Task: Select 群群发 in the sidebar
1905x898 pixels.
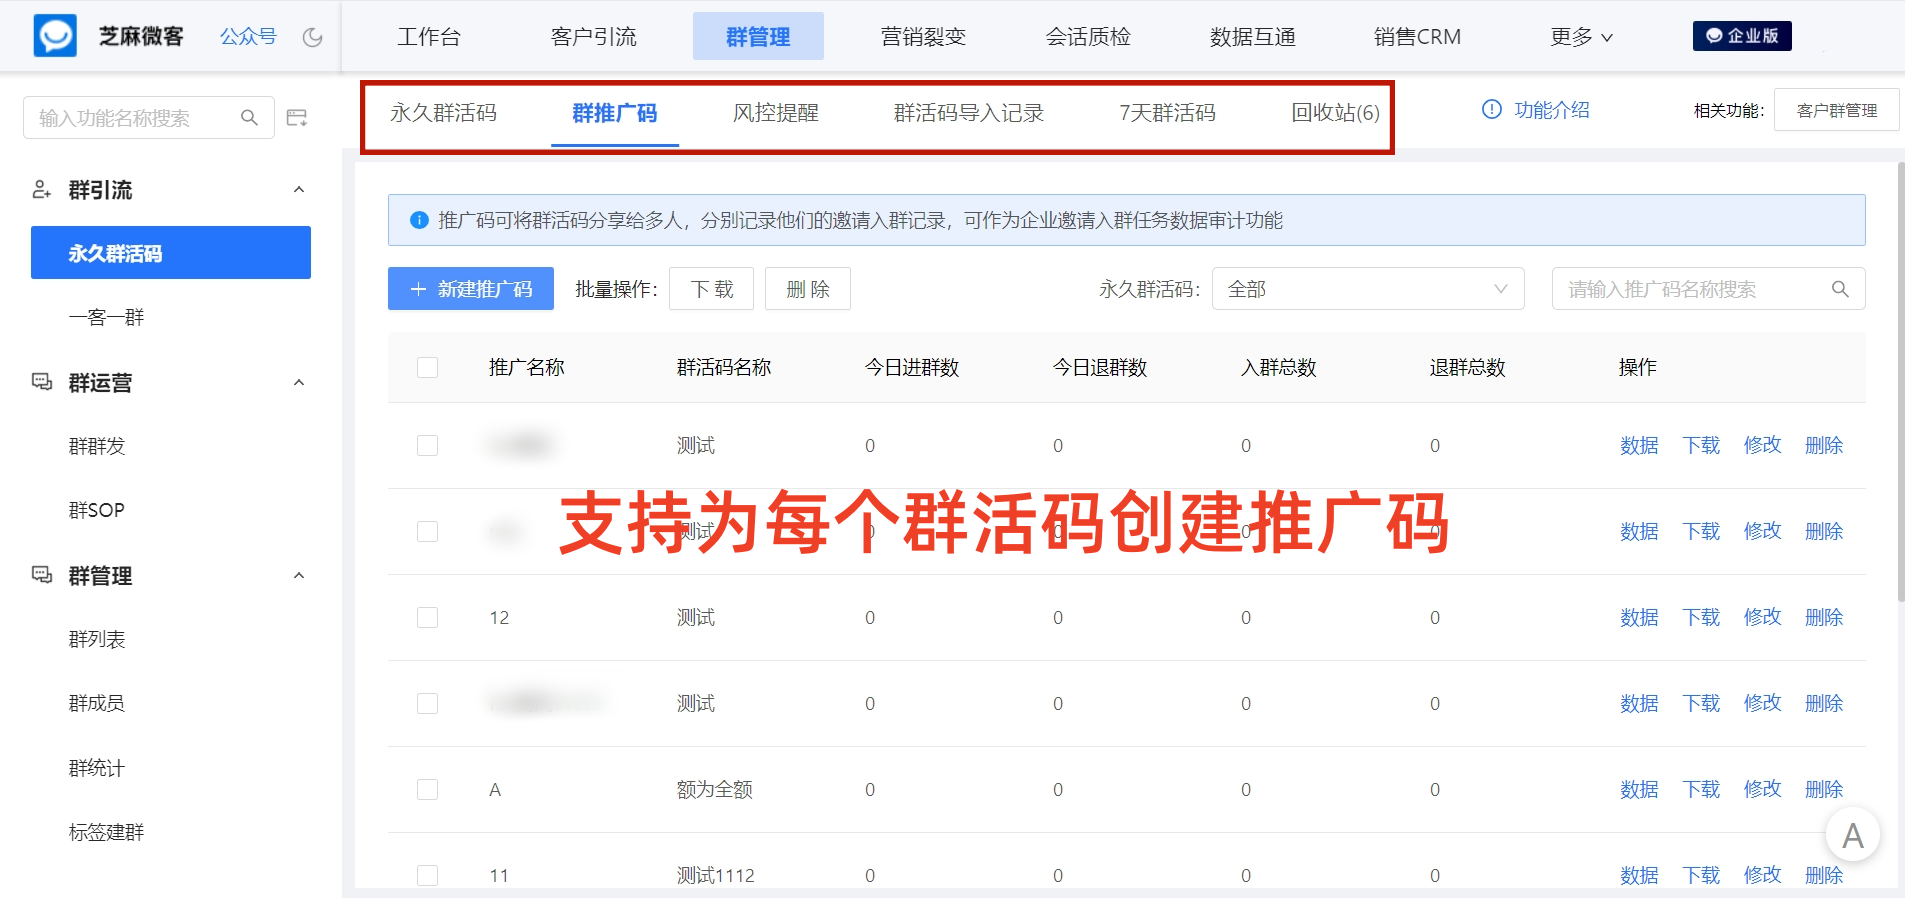Action: click(x=97, y=446)
